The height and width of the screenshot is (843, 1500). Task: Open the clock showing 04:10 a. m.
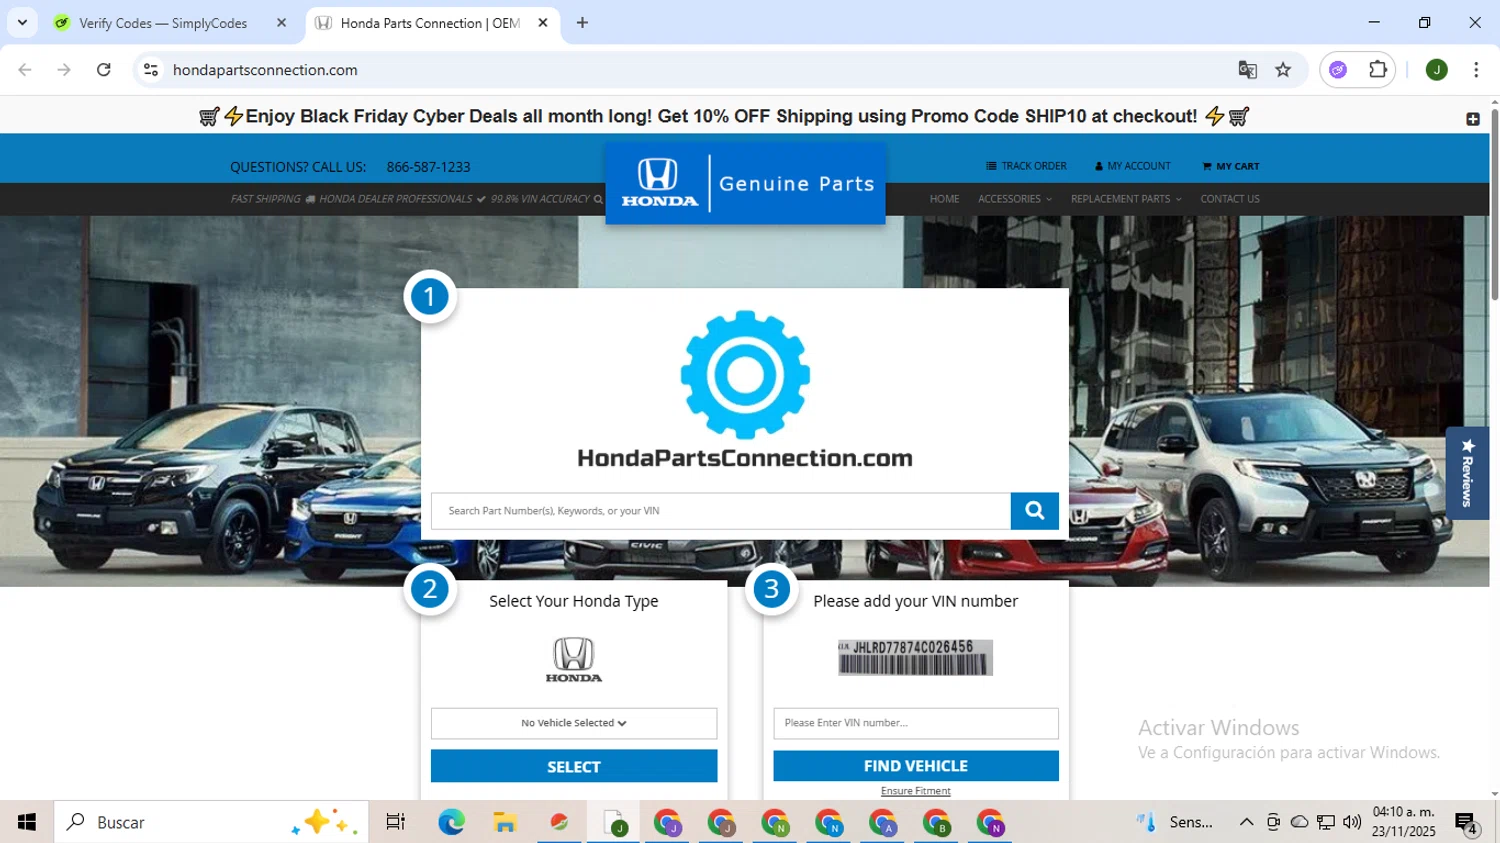[x=1404, y=822]
